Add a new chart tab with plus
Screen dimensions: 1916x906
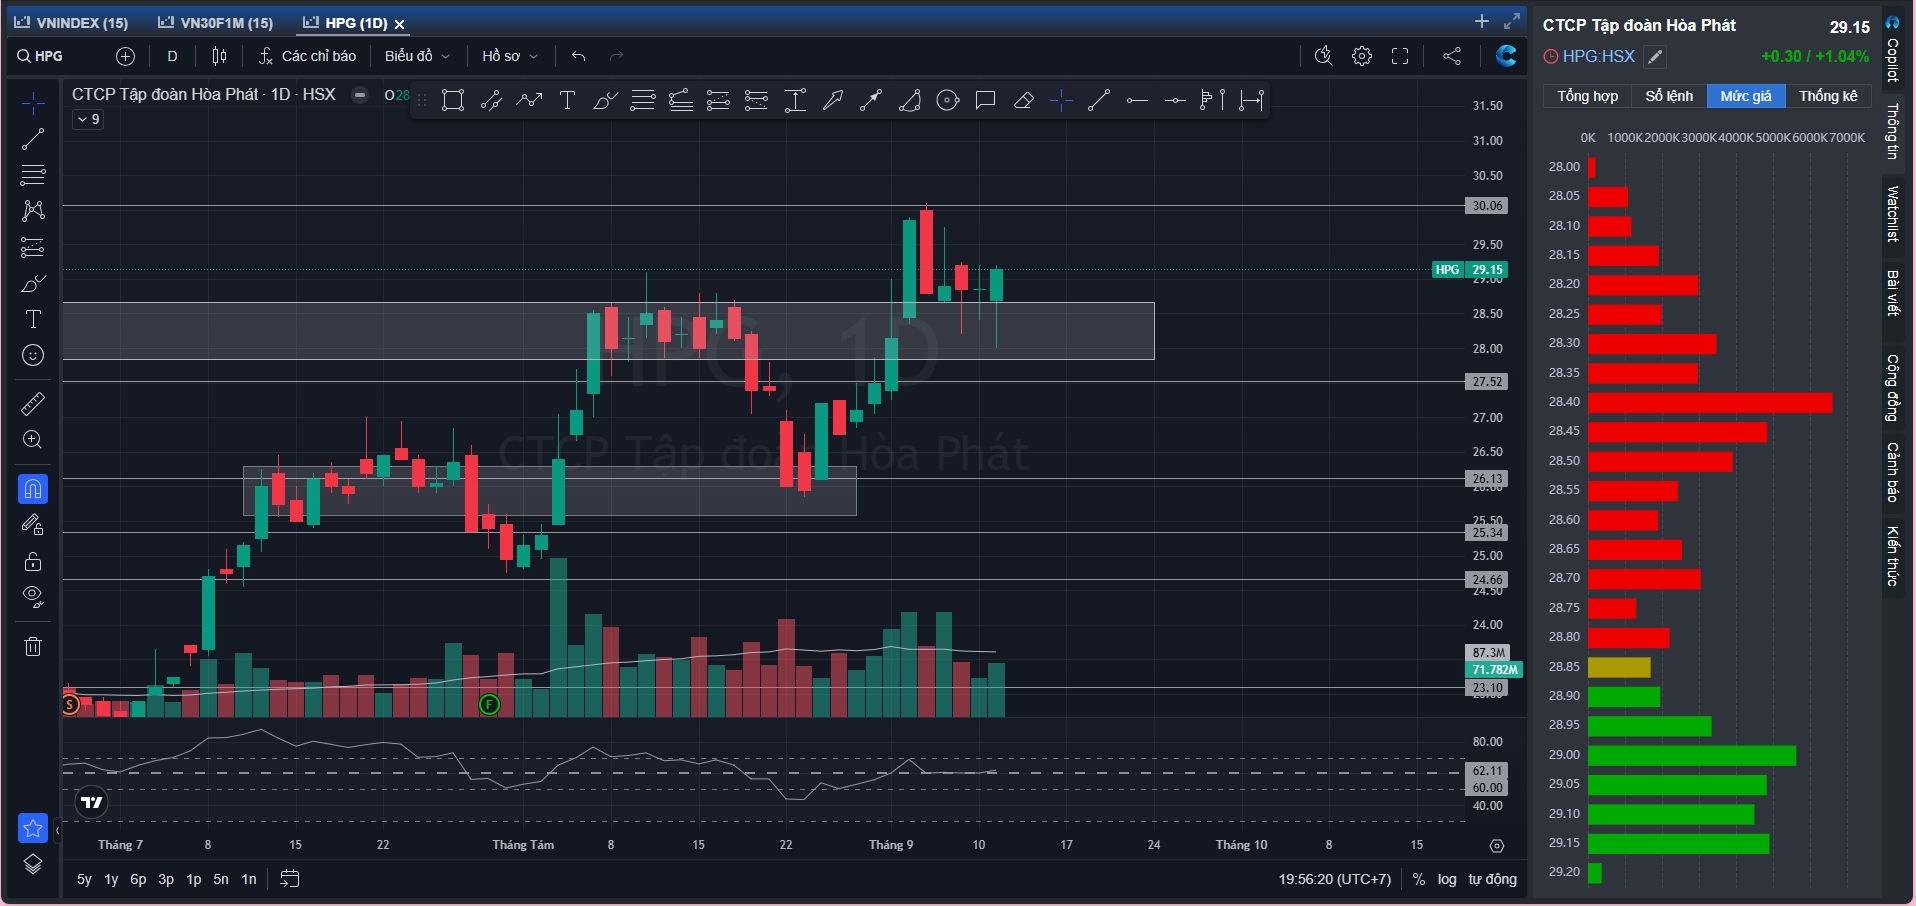point(1482,21)
